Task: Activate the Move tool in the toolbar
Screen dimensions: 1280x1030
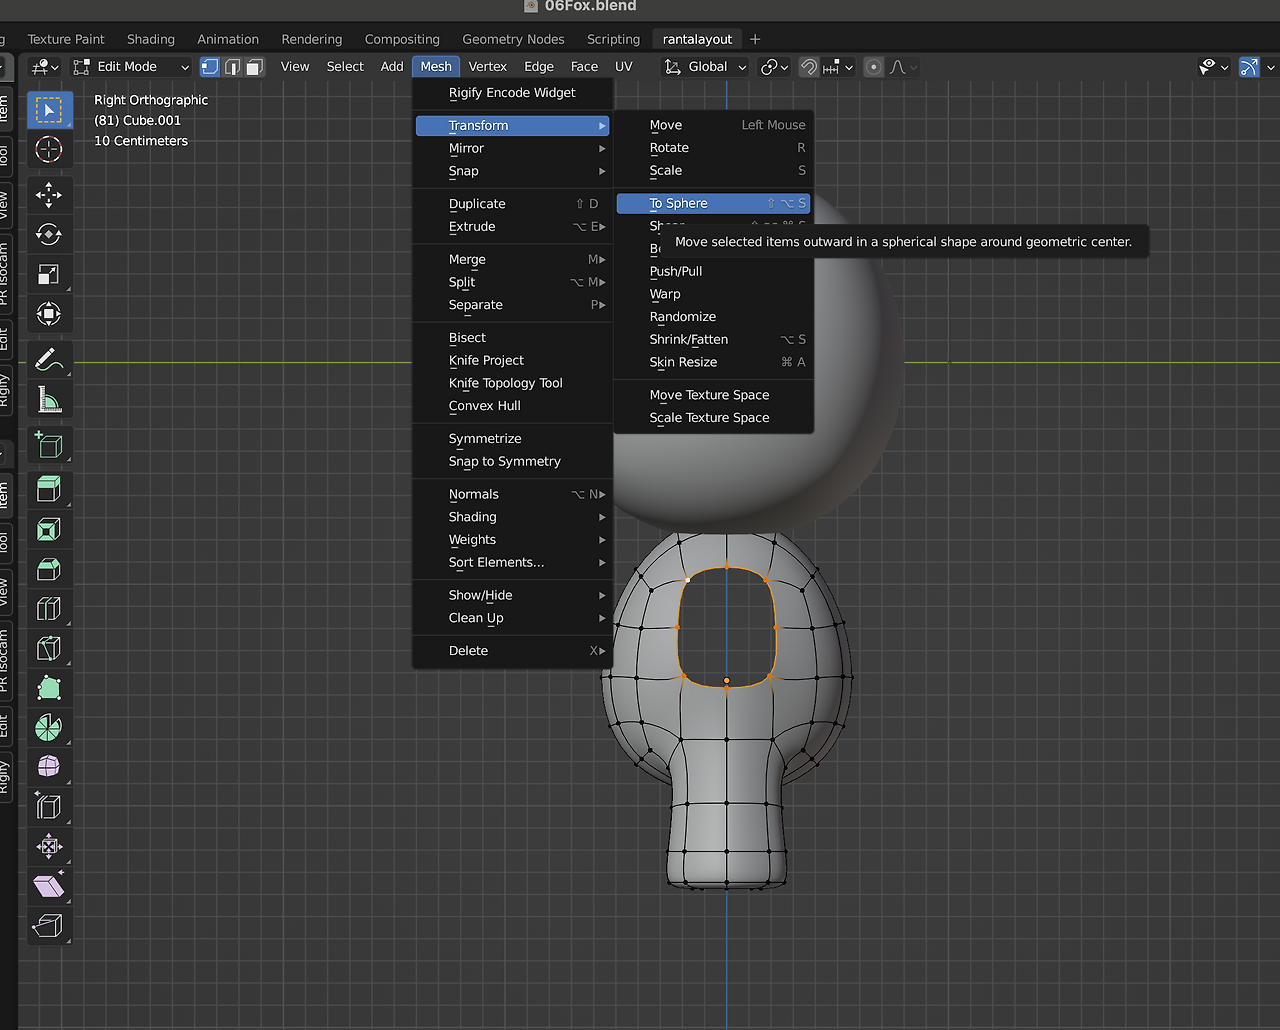Action: (x=48, y=194)
